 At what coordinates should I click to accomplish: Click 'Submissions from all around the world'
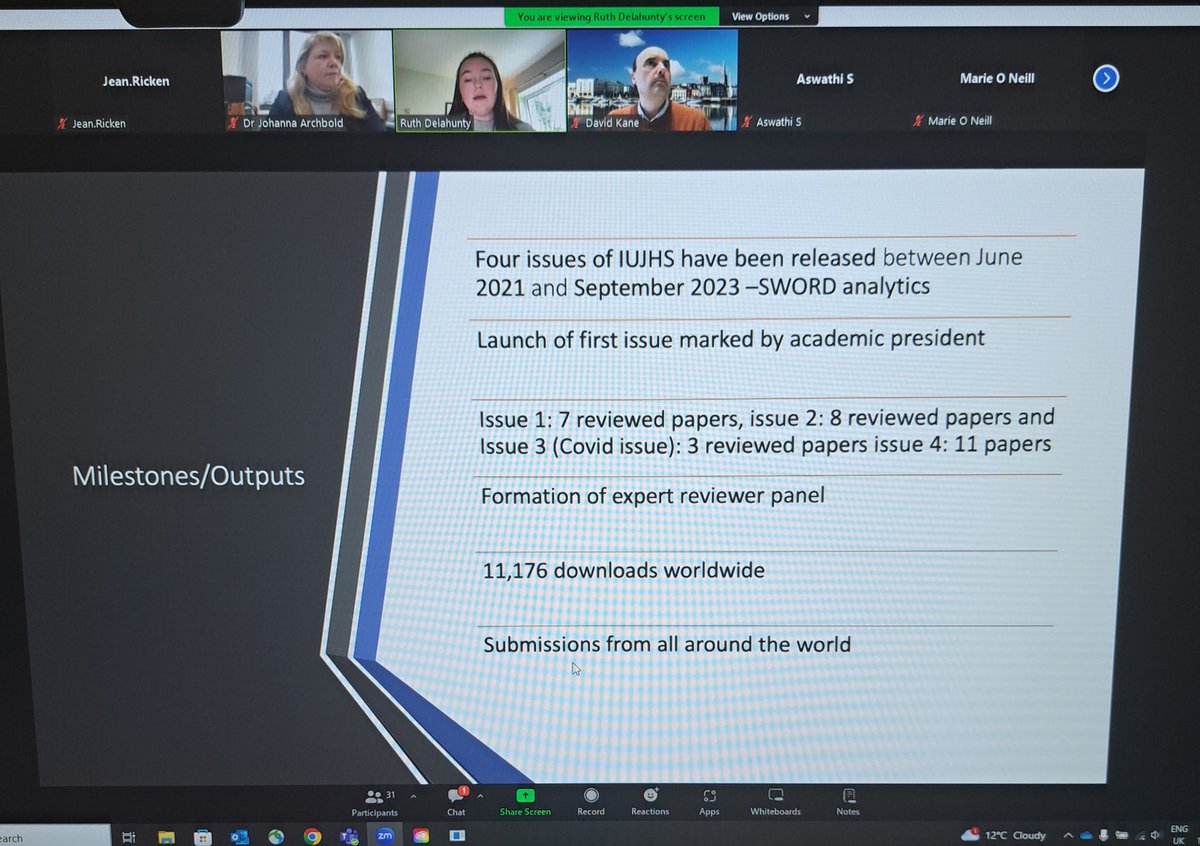[x=667, y=644]
